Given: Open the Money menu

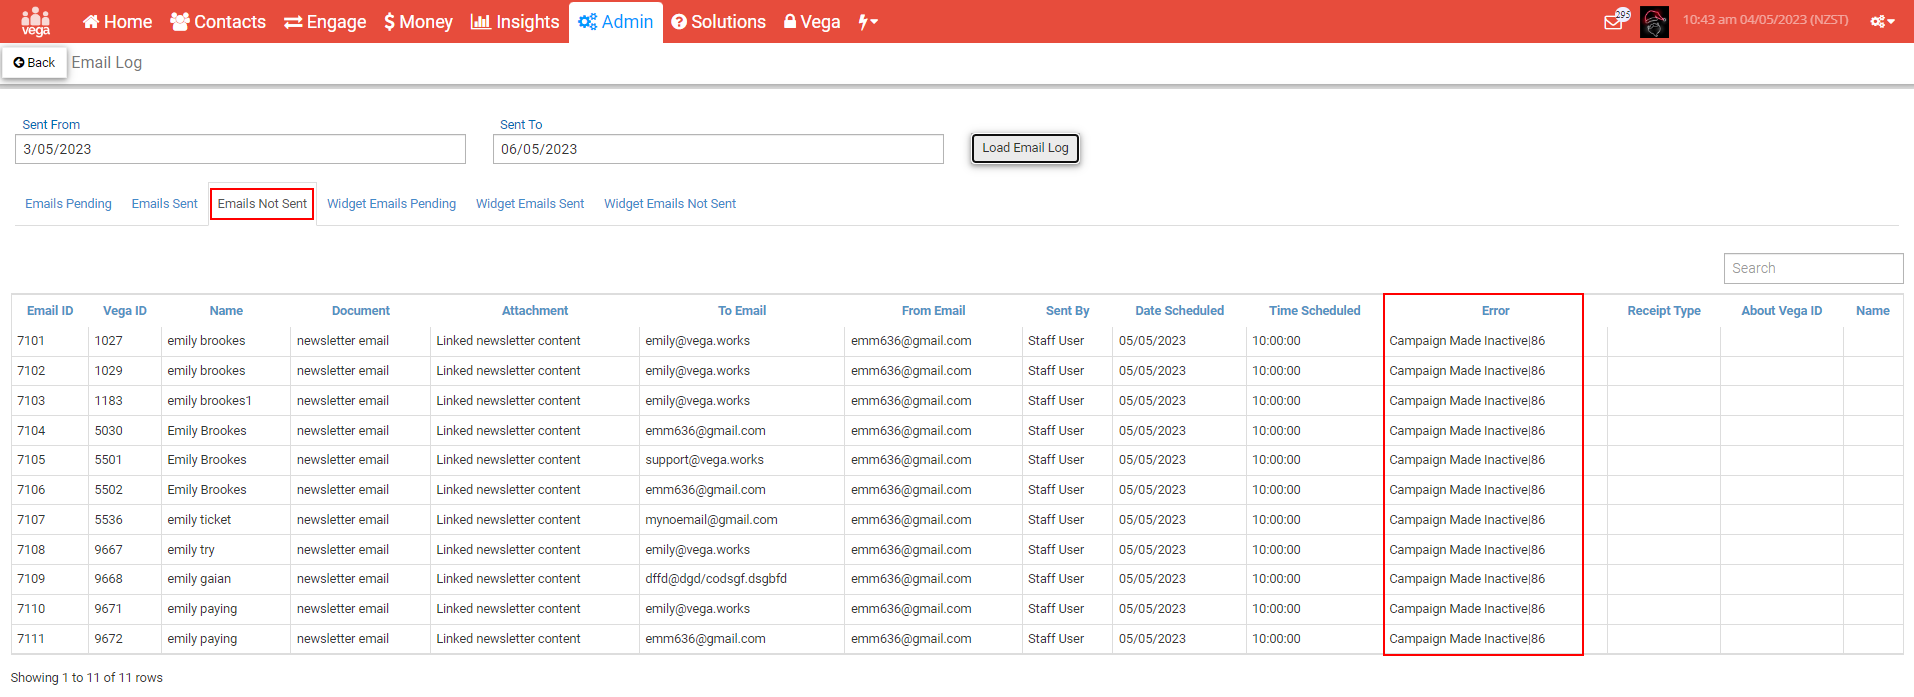Looking at the screenshot, I should (418, 22).
